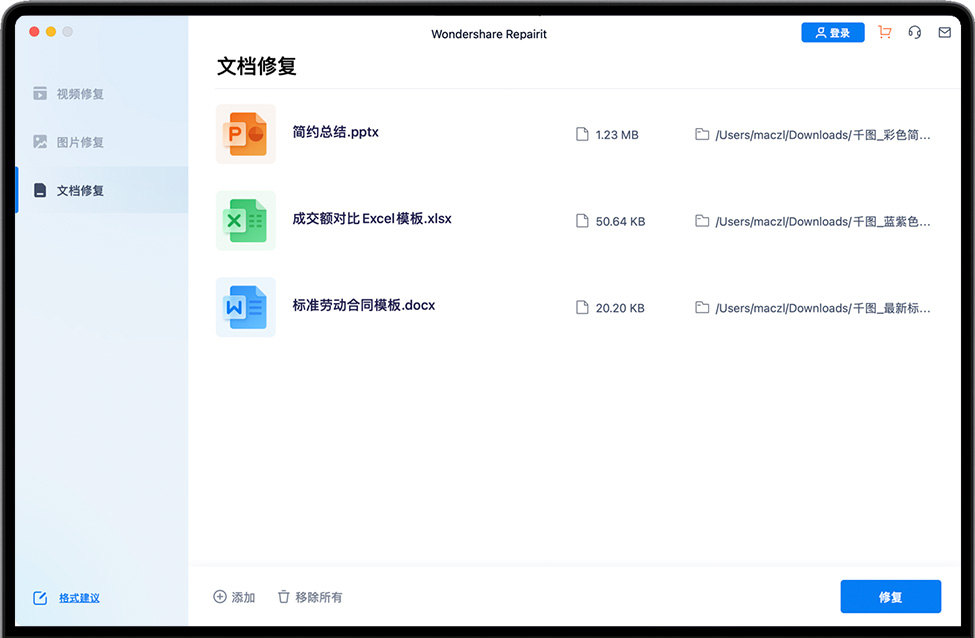This screenshot has height=638, width=975.
Task: Click the Excel file icon
Action: tap(246, 220)
